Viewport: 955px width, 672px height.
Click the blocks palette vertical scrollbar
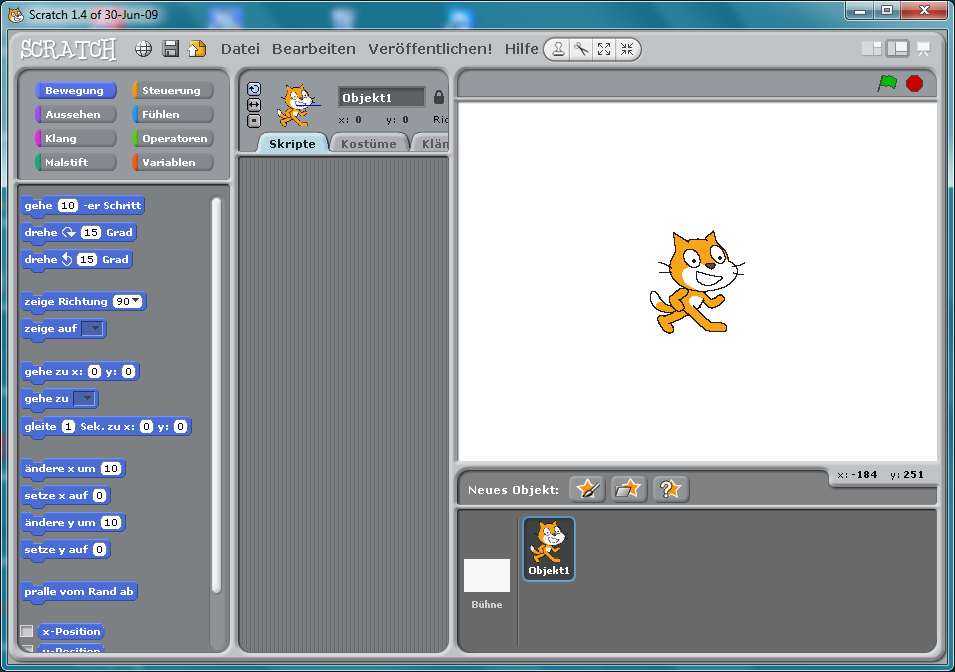click(x=216, y=395)
